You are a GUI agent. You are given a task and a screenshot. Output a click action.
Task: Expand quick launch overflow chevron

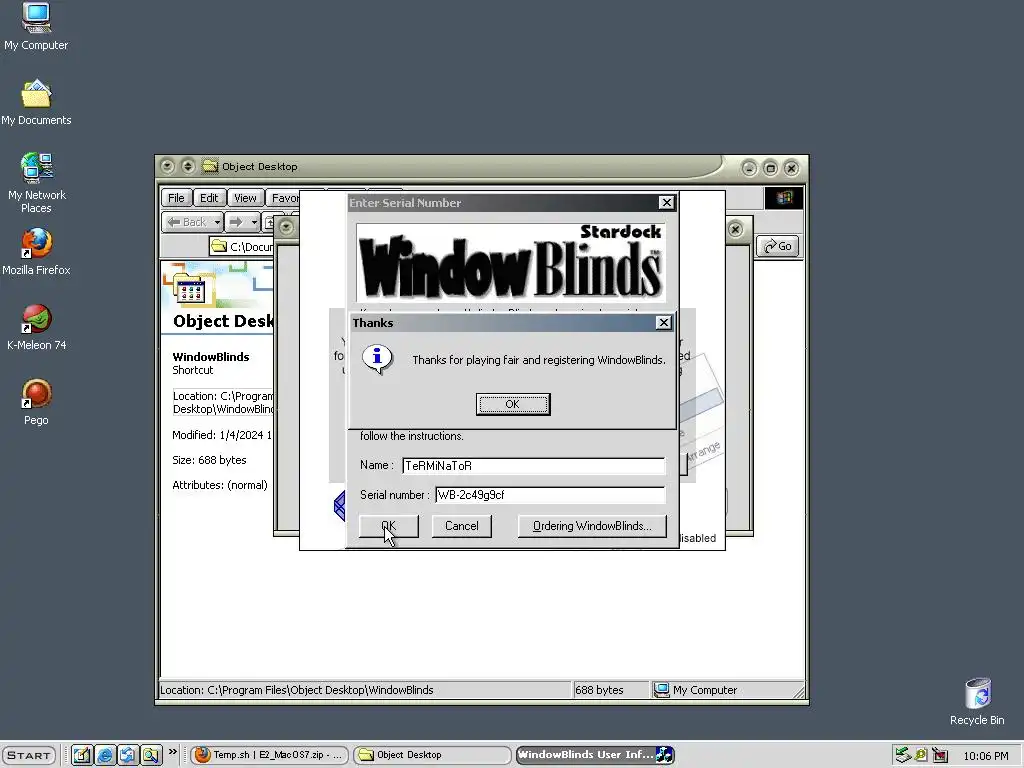[x=172, y=752]
